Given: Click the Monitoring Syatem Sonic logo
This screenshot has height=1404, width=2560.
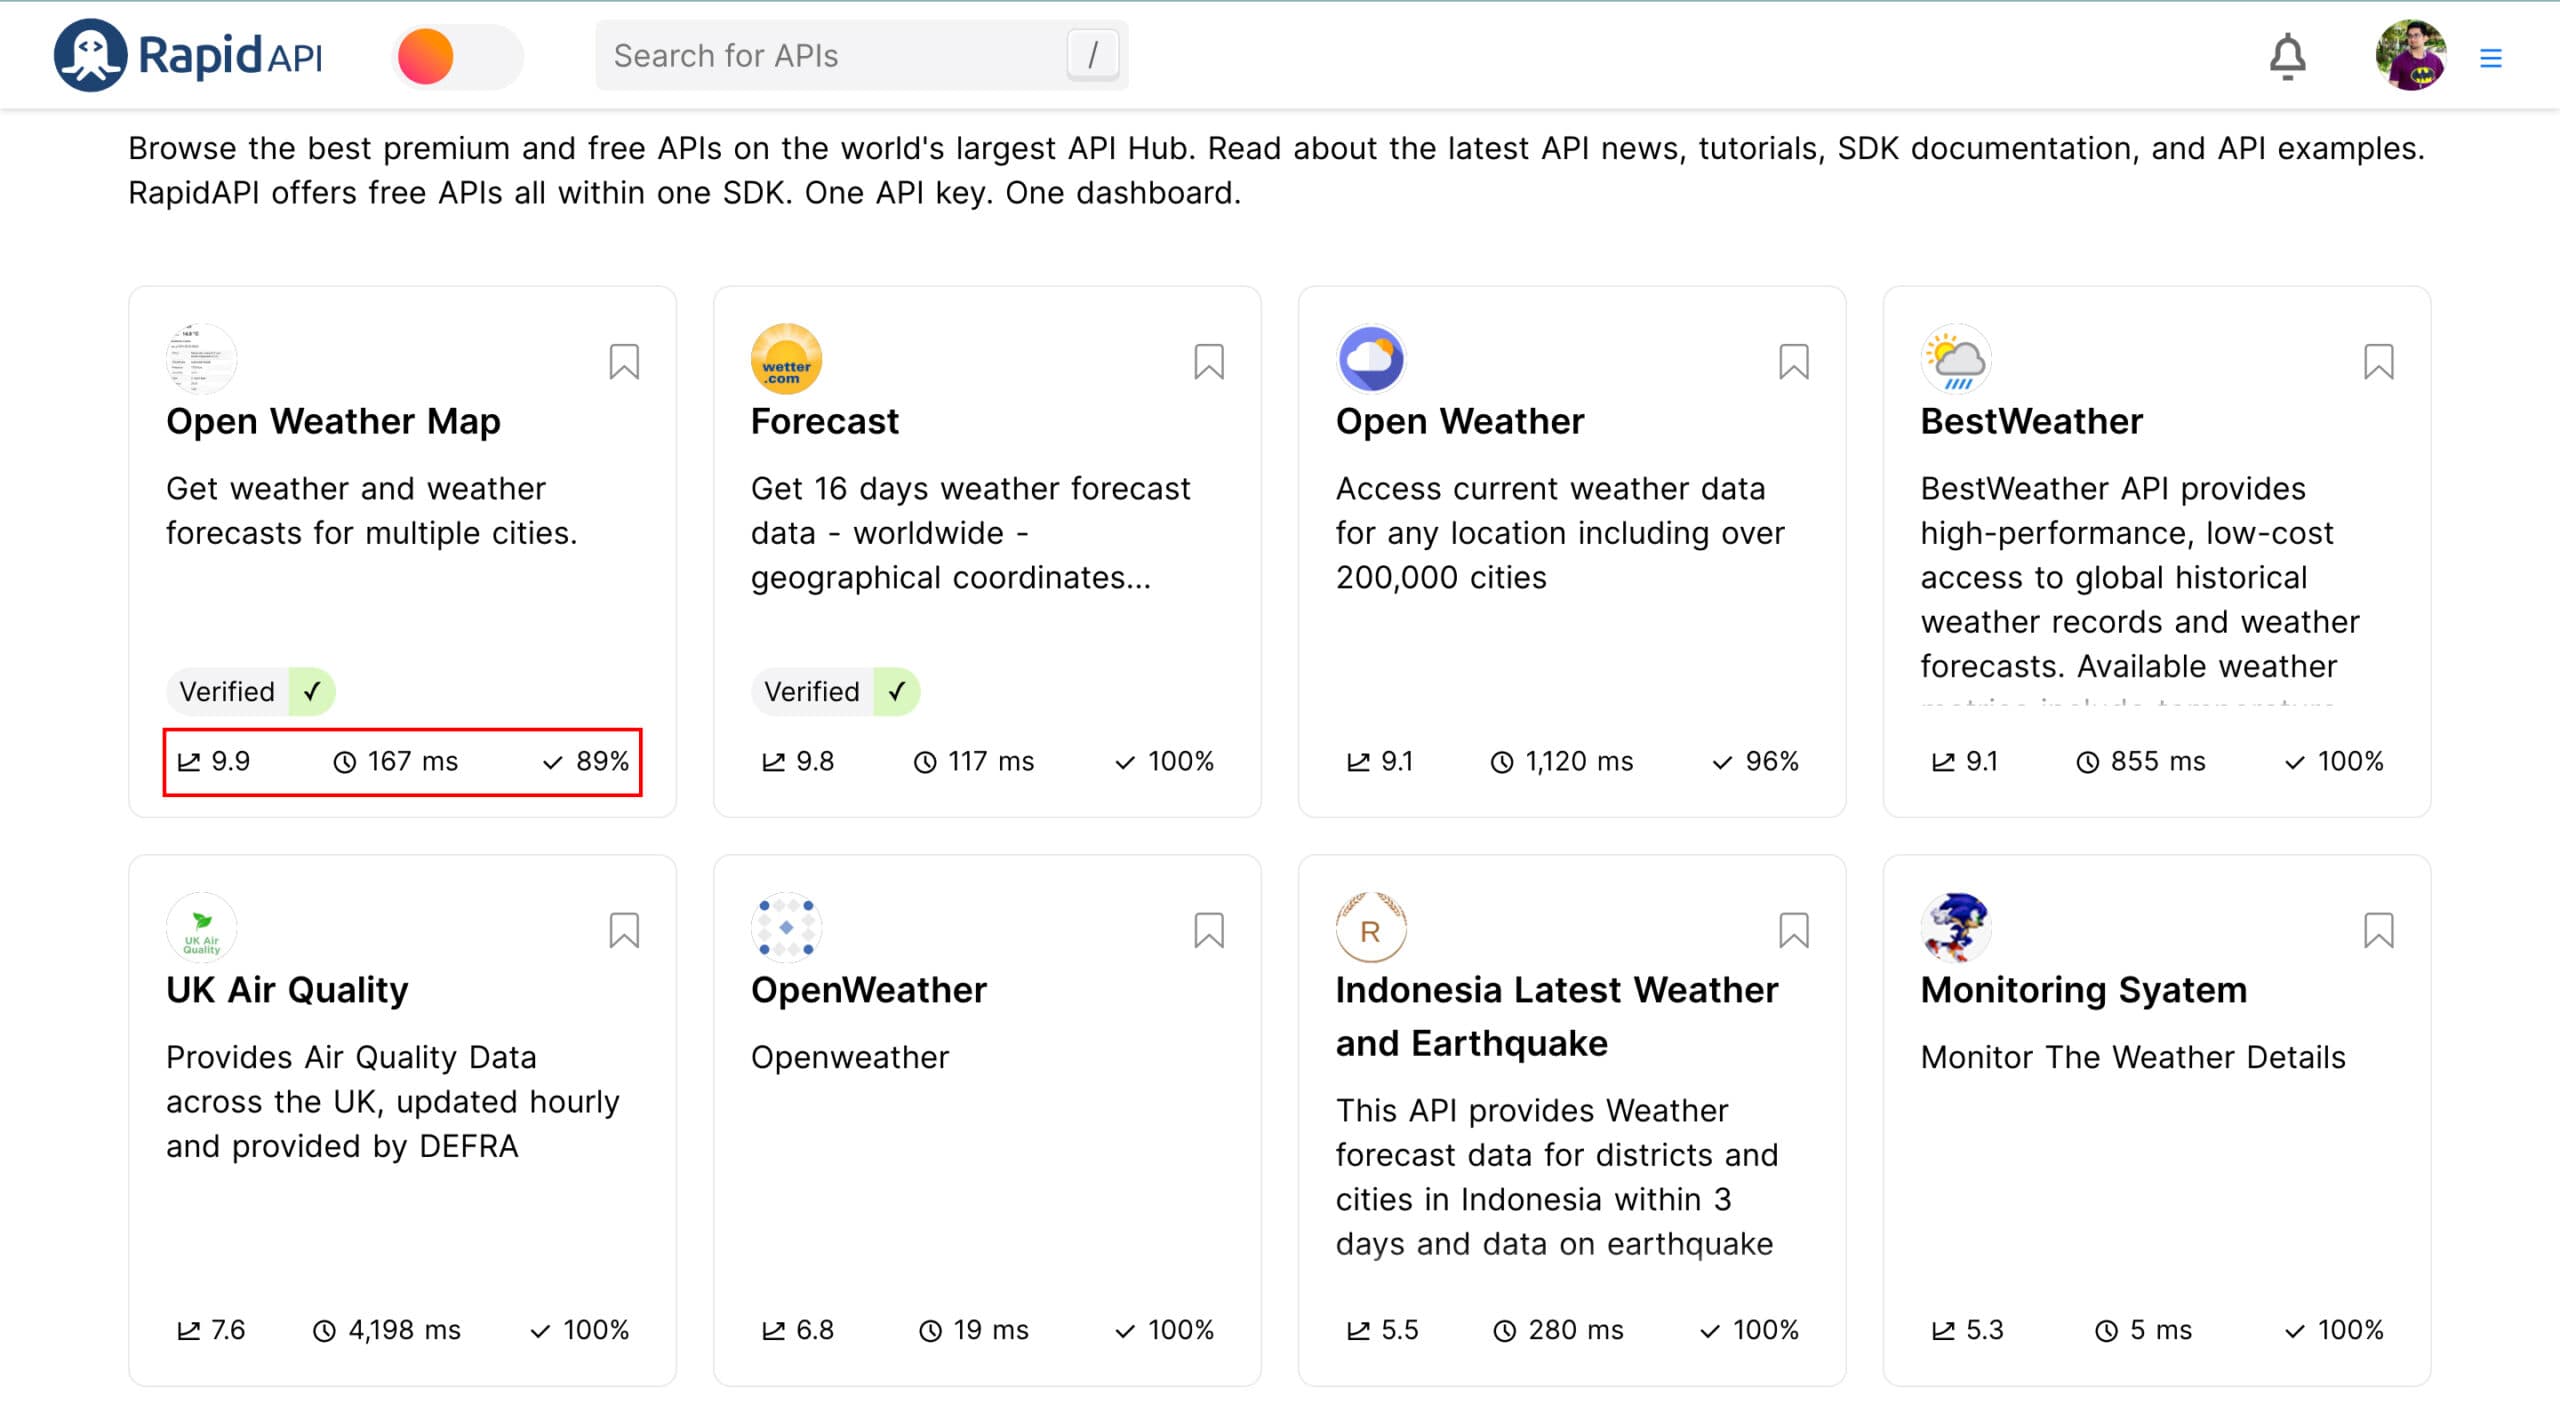Looking at the screenshot, I should (x=1956, y=927).
